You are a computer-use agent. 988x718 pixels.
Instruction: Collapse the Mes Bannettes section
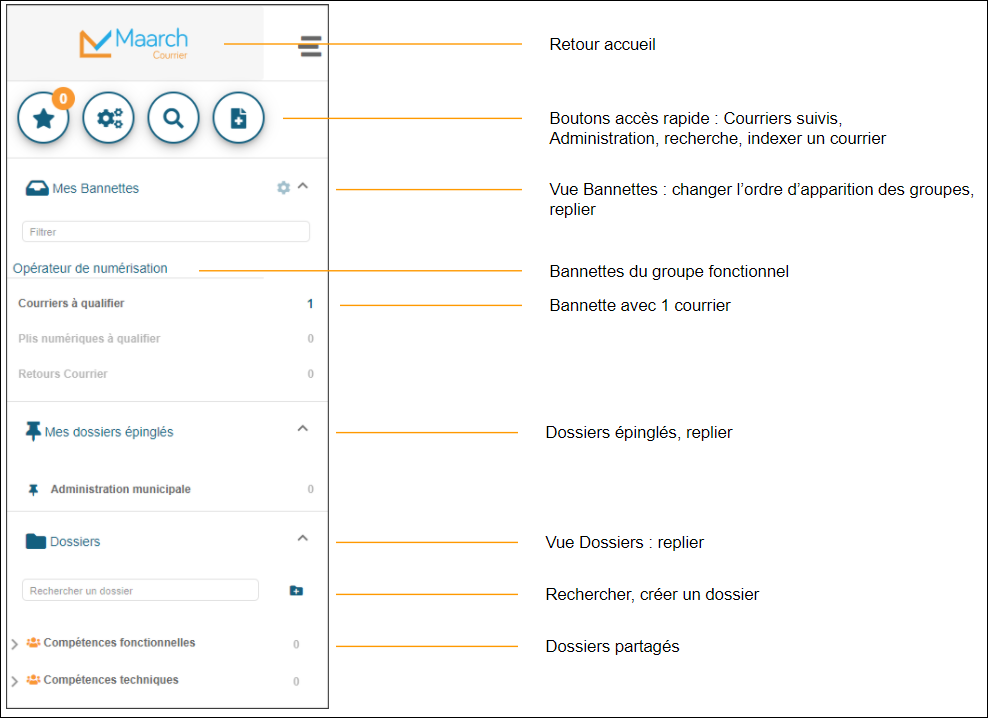[x=303, y=186]
